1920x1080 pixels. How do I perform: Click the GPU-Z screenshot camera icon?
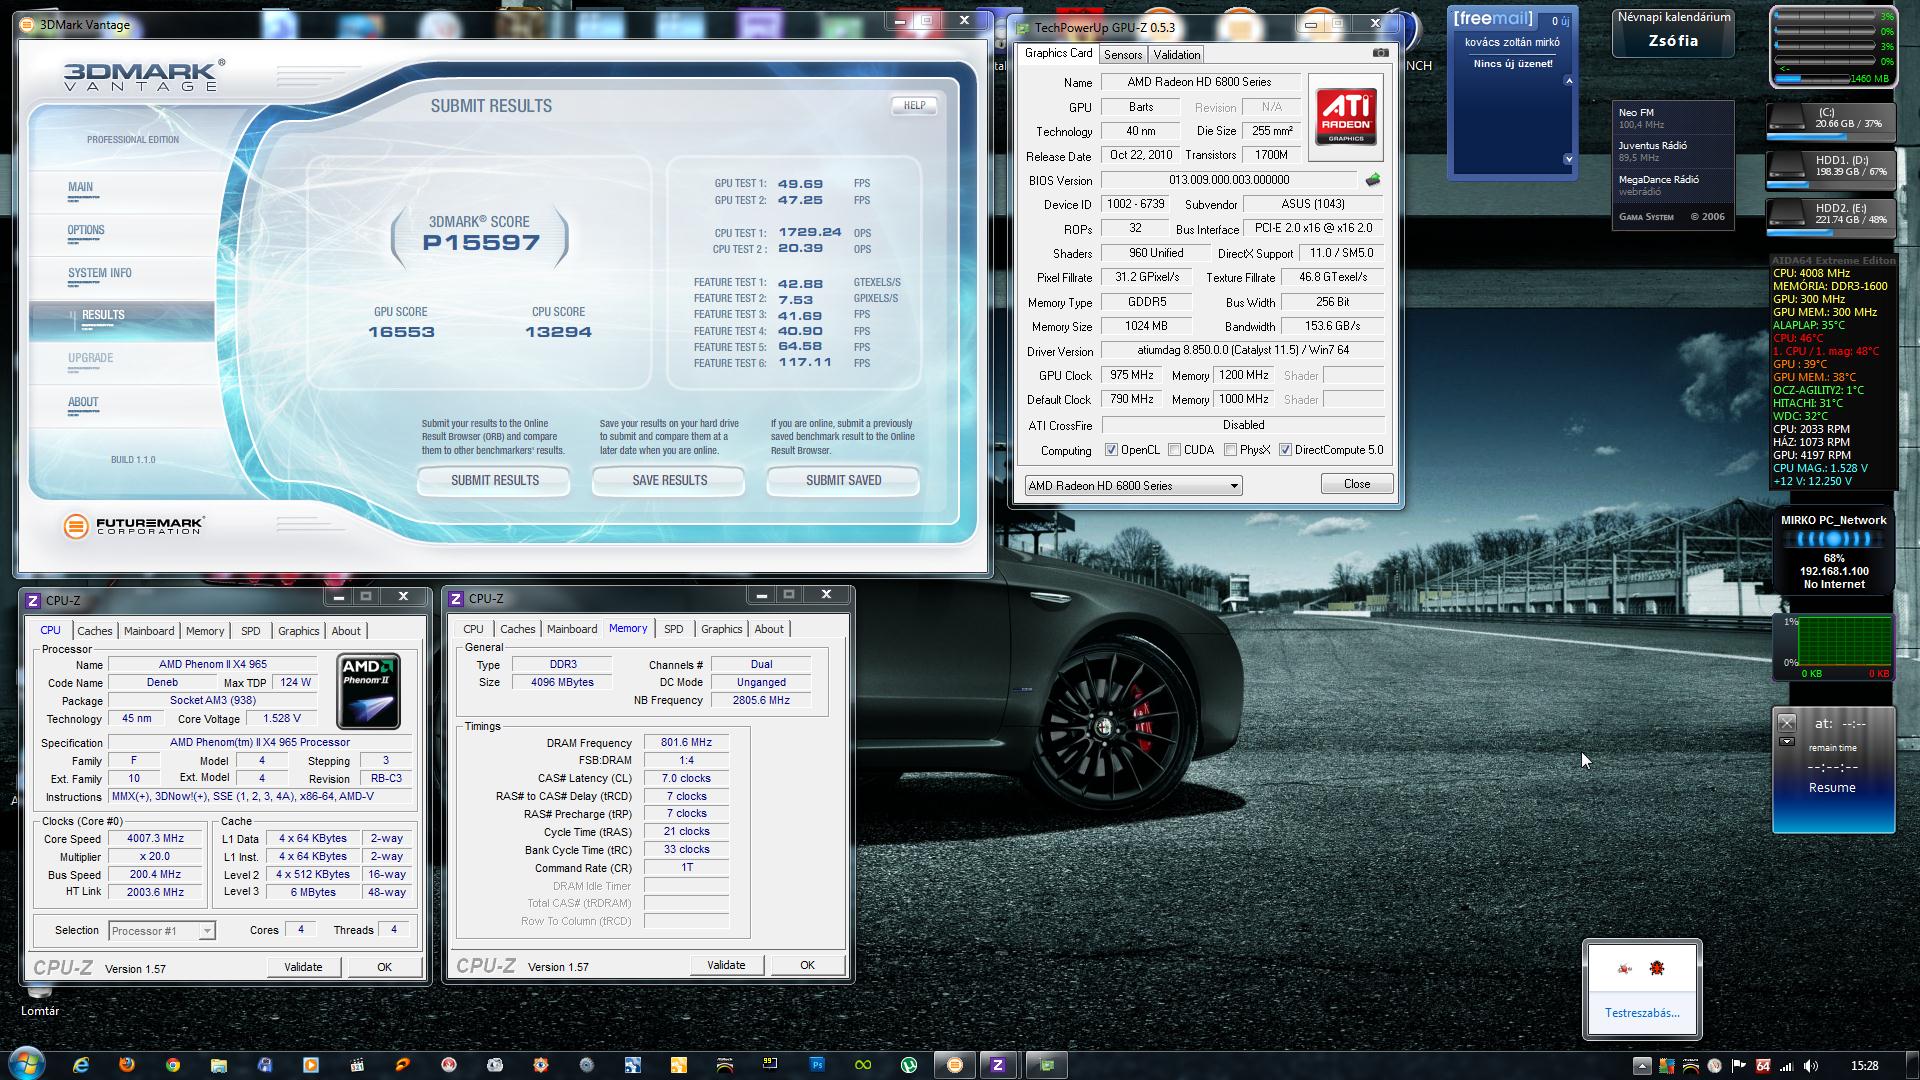(1380, 53)
